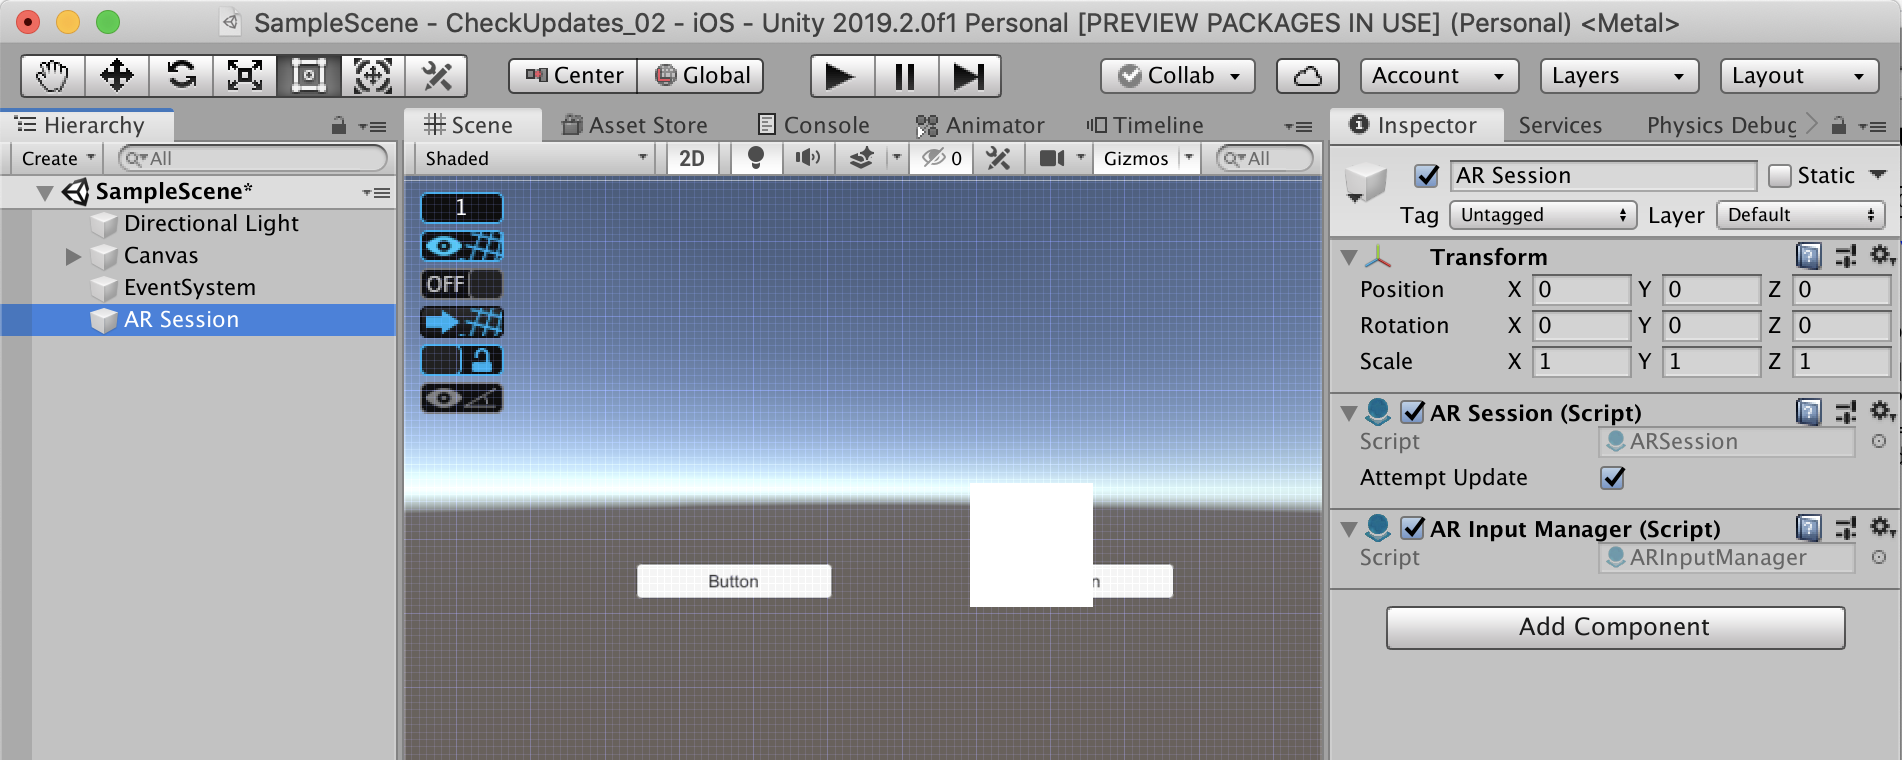Select the Rect Transform tool
1902x760 pixels.
(309, 76)
